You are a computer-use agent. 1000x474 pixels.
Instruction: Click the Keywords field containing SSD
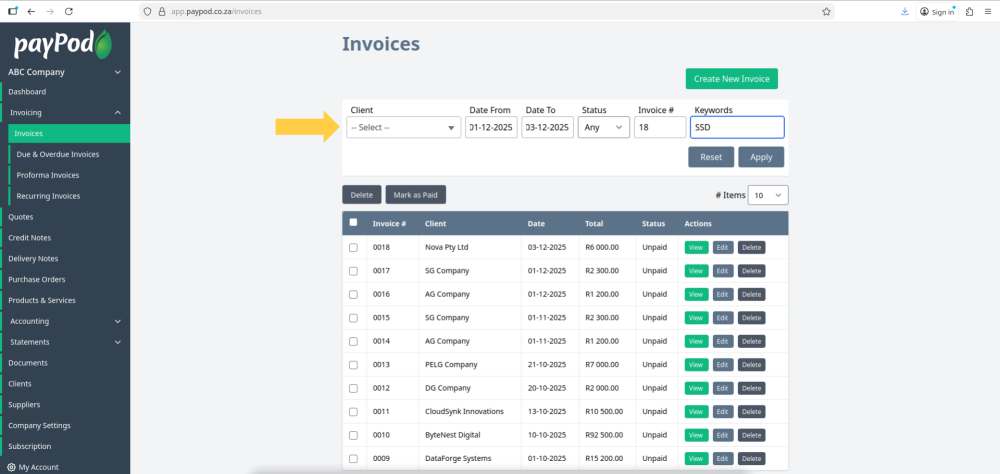coord(737,128)
